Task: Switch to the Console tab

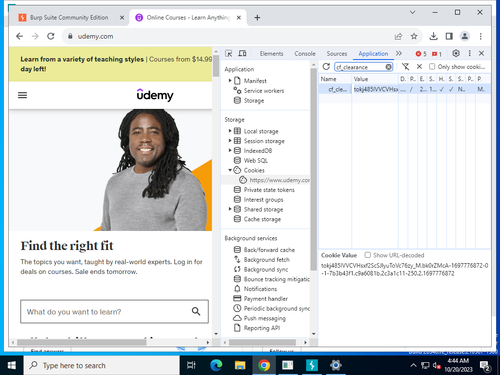Action: point(305,54)
